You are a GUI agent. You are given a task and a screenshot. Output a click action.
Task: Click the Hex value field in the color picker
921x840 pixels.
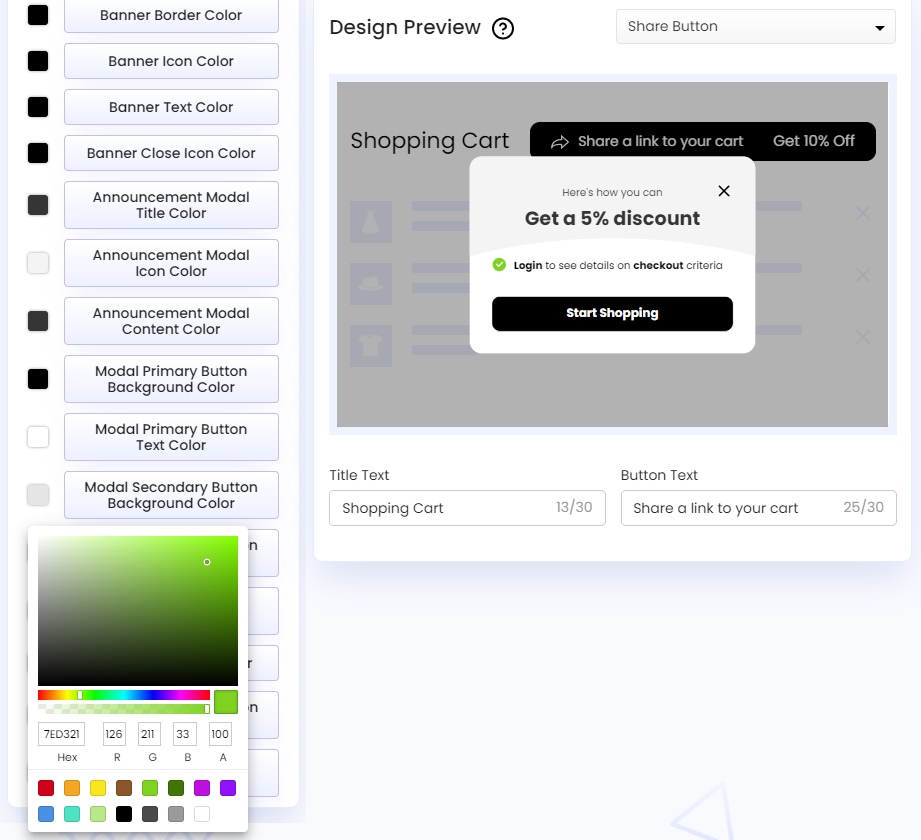[x=61, y=733]
